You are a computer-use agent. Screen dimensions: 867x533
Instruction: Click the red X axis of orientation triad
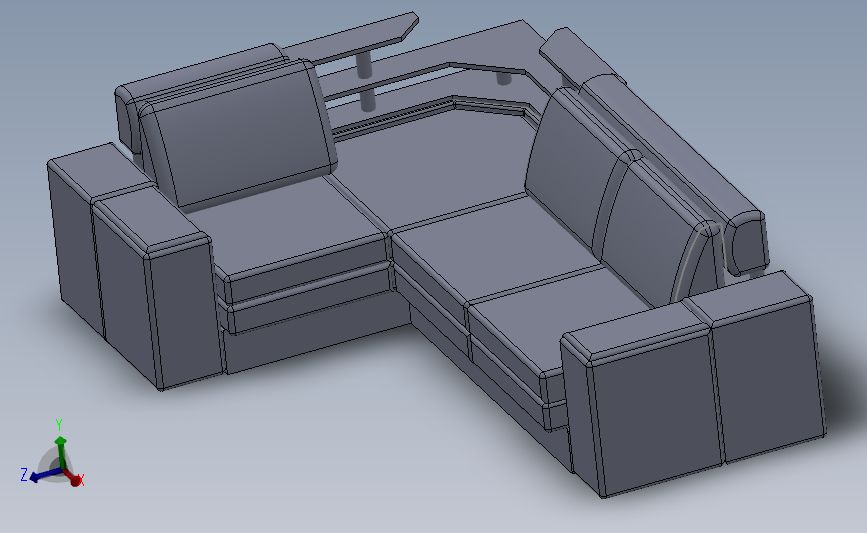coord(76,478)
